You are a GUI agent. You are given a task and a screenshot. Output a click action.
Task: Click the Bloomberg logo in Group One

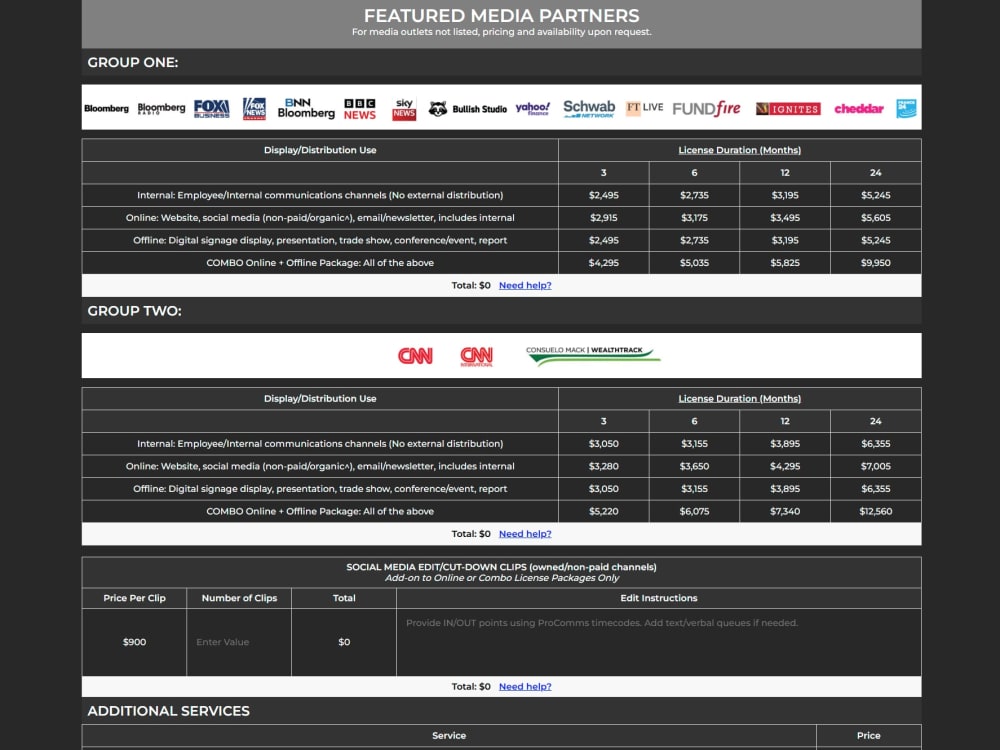tap(106, 108)
